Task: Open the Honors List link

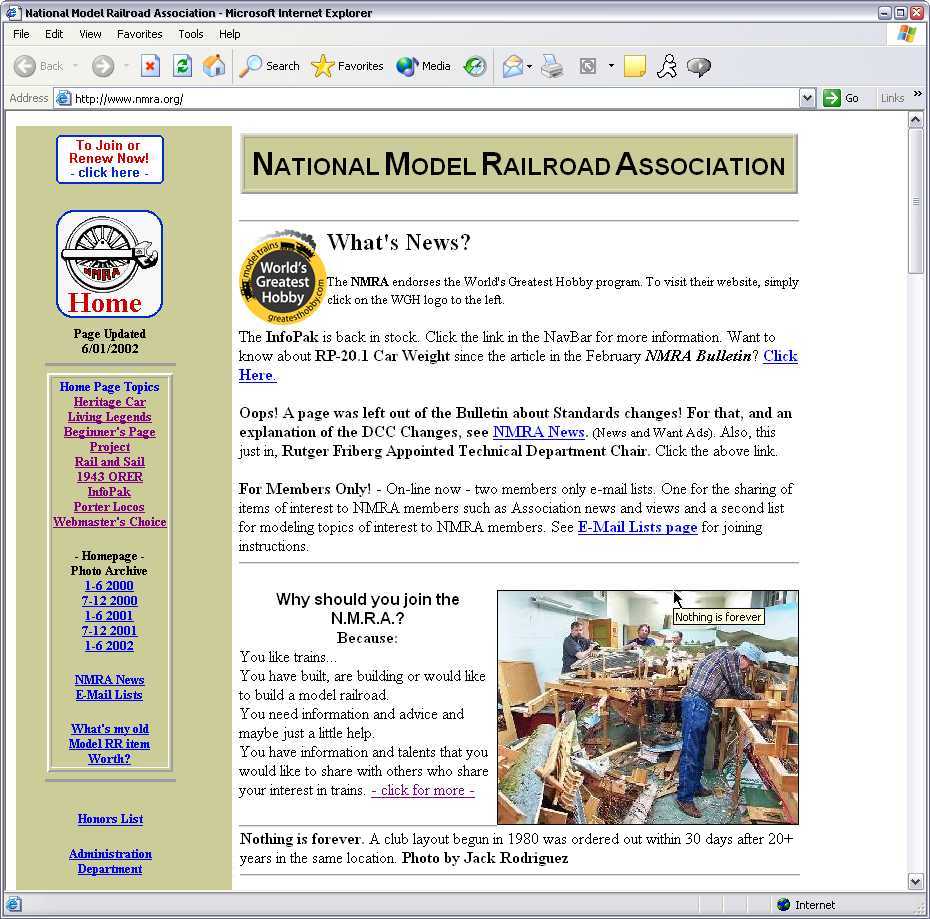Action: tap(110, 819)
